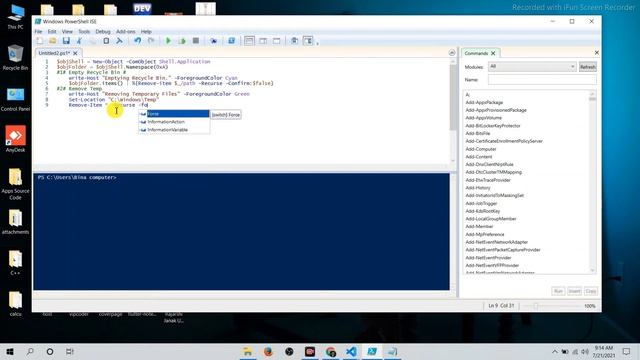Viewport: 640px width, 360px height.
Task: Show the Command window toolbar icon
Action: coord(294,41)
